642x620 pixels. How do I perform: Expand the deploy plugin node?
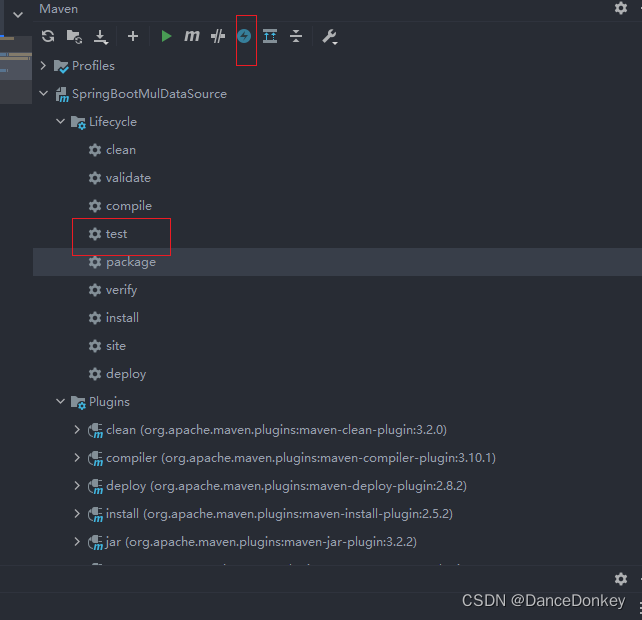point(77,485)
